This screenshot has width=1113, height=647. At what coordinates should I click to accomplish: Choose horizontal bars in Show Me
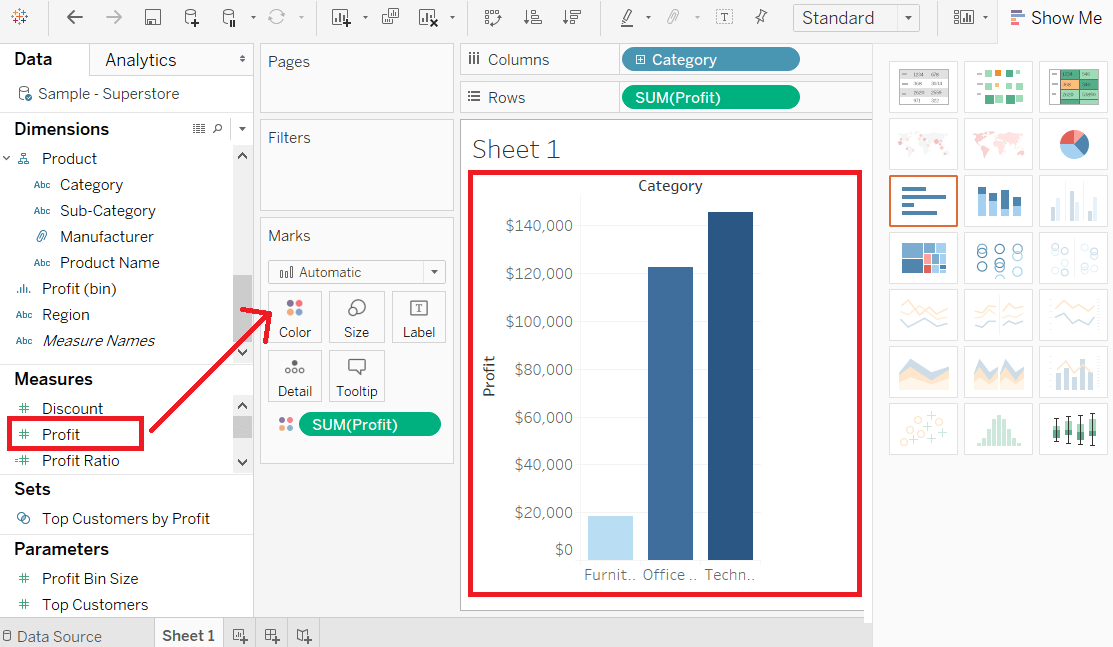pyautogui.click(x=923, y=201)
